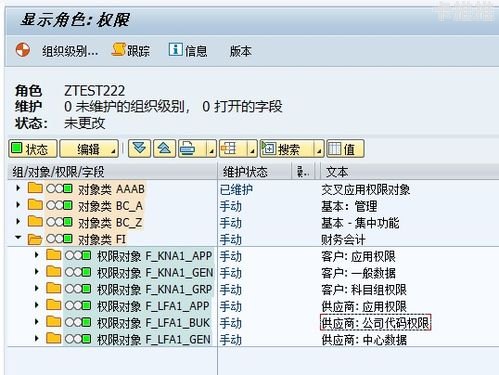The width and height of the screenshot is (499, 375).
Task: Click folder icon of F_LFA1_BUK row
Action: (54, 322)
